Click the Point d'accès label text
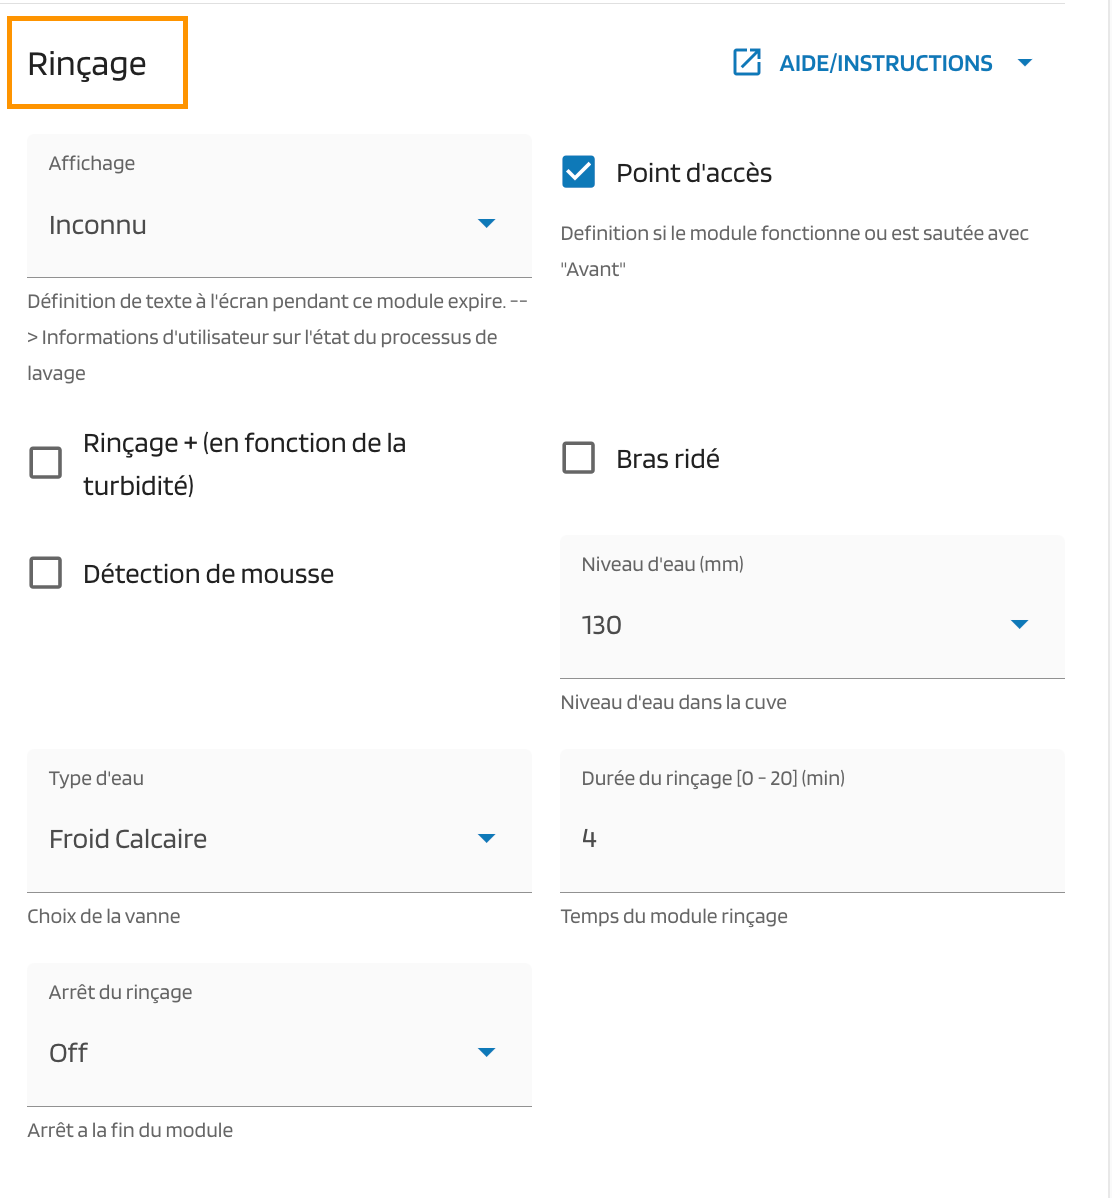 point(694,173)
